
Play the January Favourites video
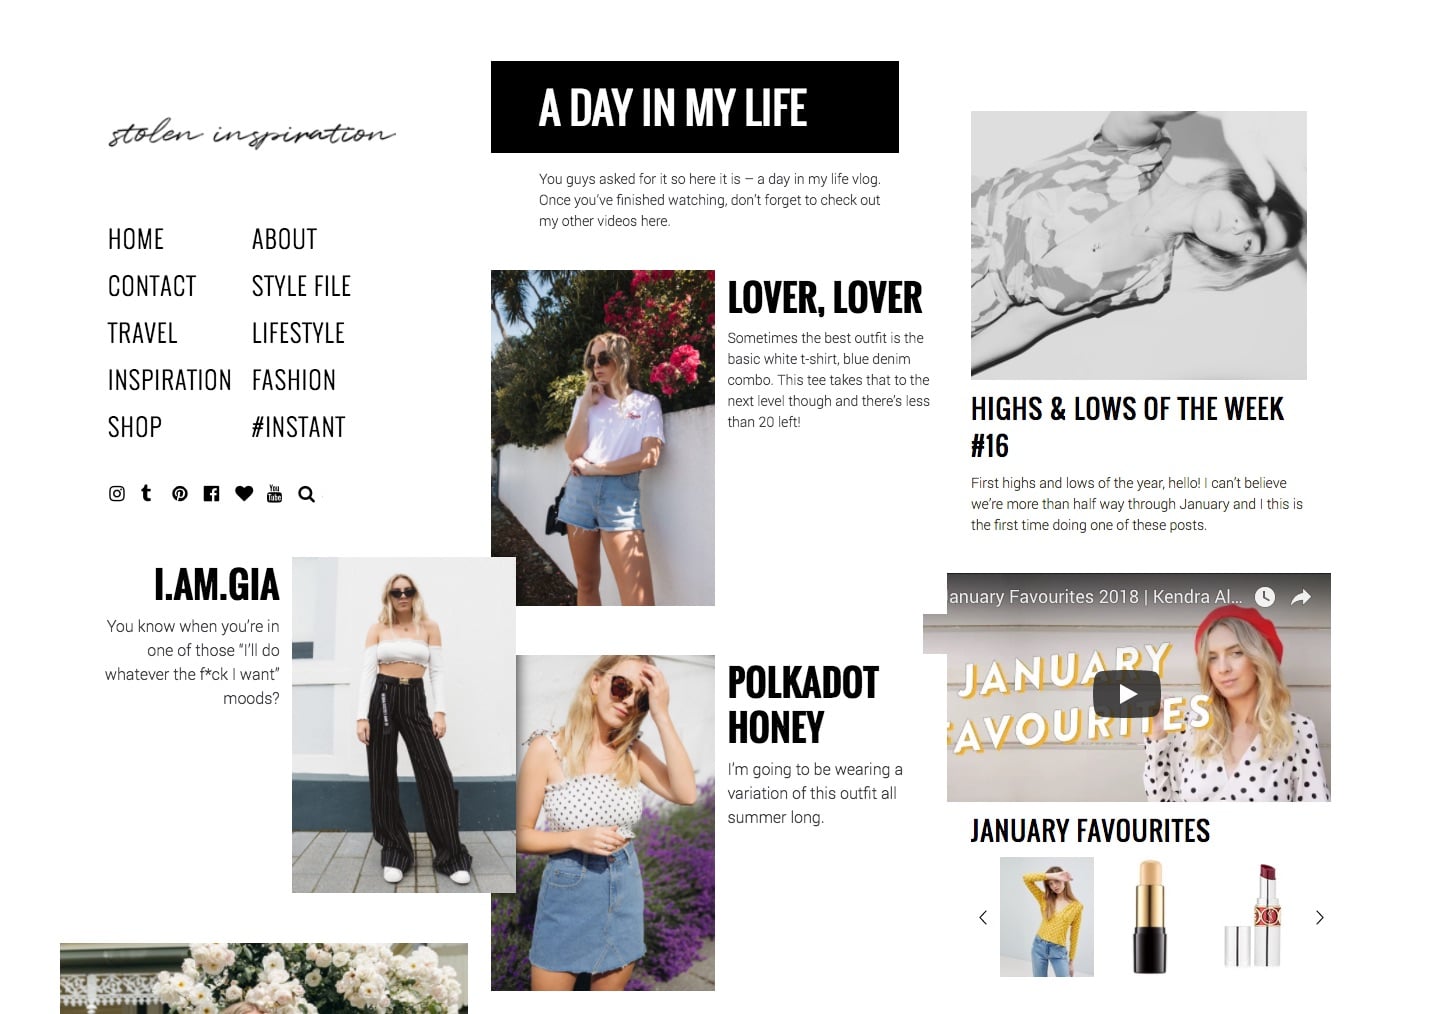point(1127,694)
